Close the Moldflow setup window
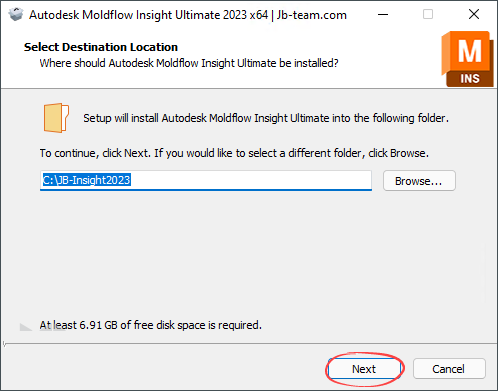This screenshot has width=498, height=391. point(474,14)
